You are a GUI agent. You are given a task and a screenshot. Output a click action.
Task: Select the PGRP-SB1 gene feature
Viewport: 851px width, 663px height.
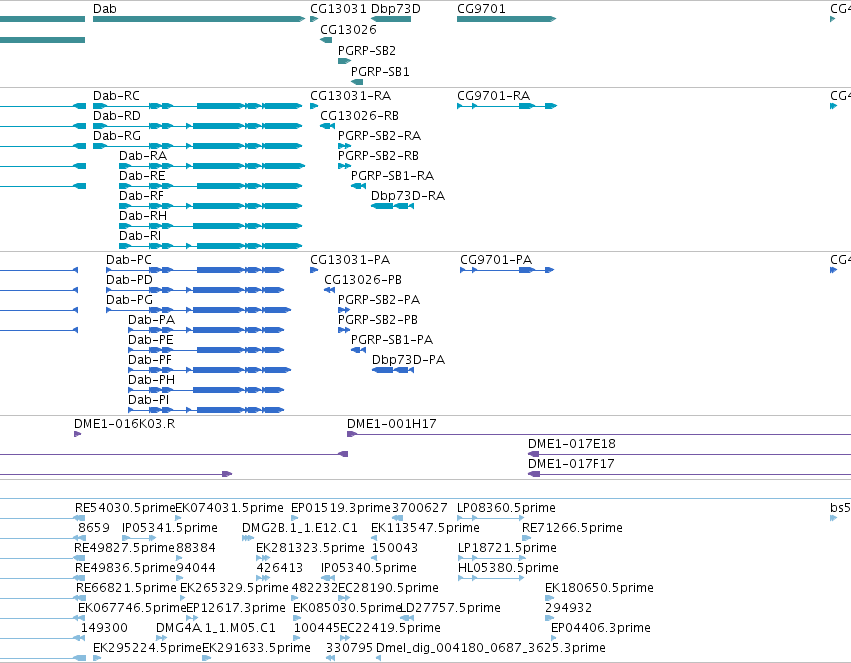357,82
